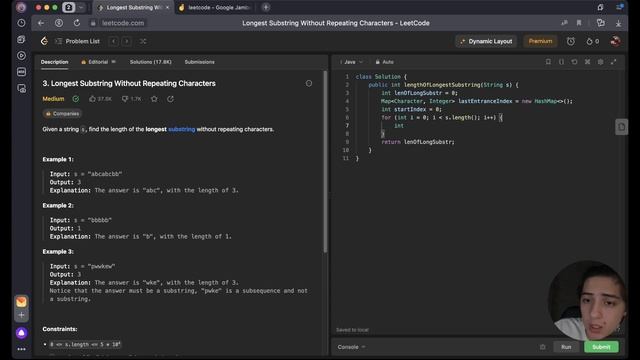This screenshot has height=360, width=640.
Task: Toggle the Auto lock setting in editor
Action: tap(384, 62)
